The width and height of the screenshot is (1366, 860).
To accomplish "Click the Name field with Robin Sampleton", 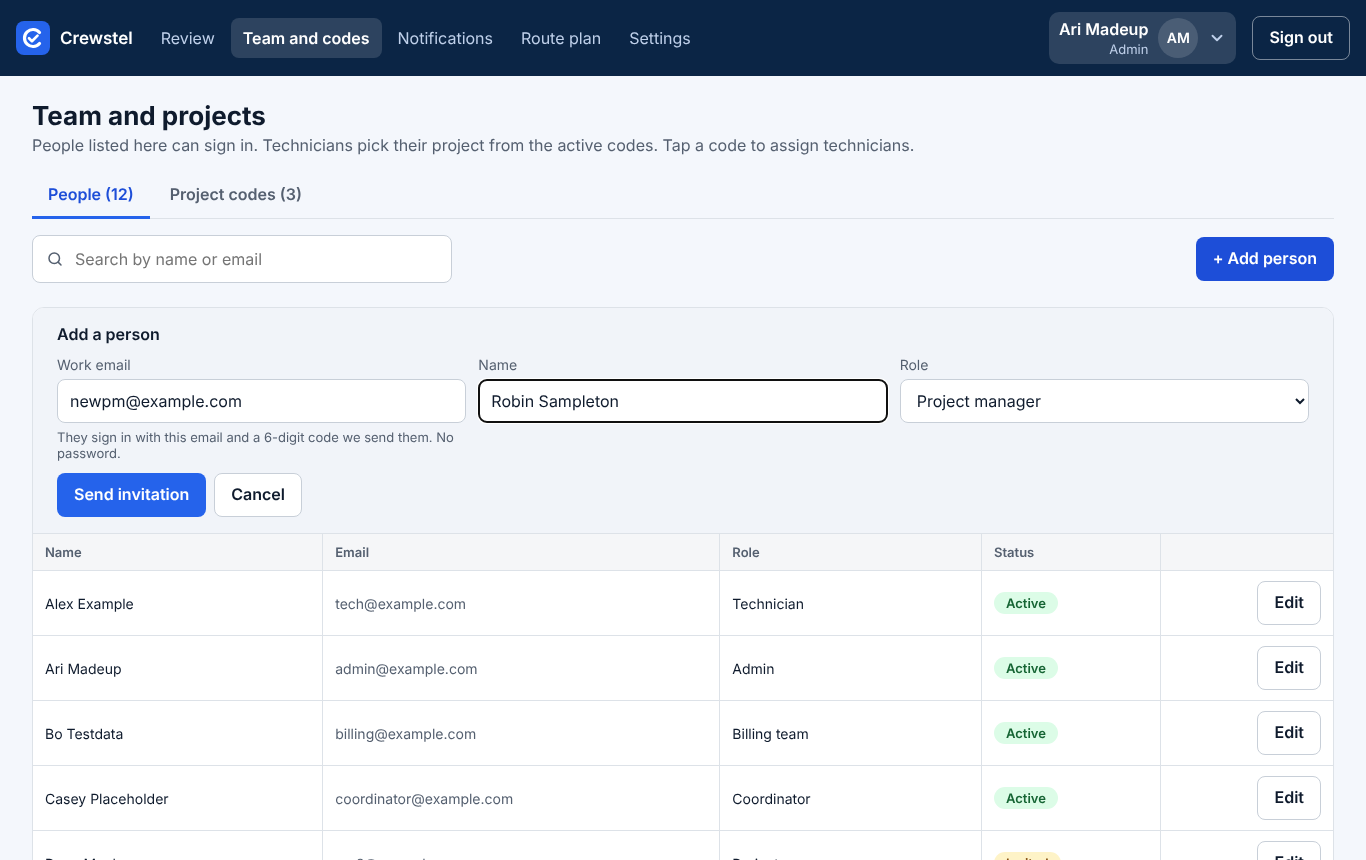I will pyautogui.click(x=683, y=401).
